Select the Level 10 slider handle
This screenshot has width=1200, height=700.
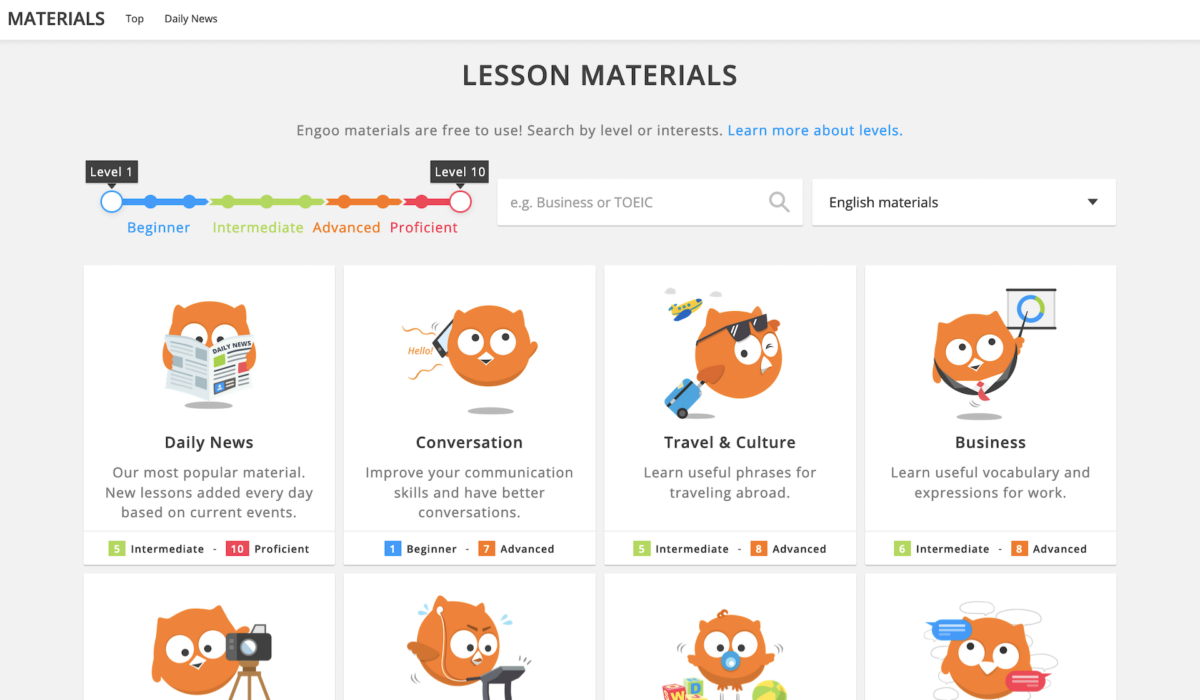(460, 202)
